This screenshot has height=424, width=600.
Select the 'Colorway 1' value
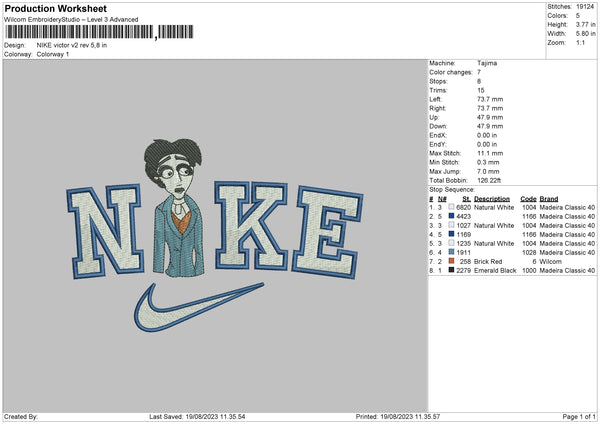(53, 54)
